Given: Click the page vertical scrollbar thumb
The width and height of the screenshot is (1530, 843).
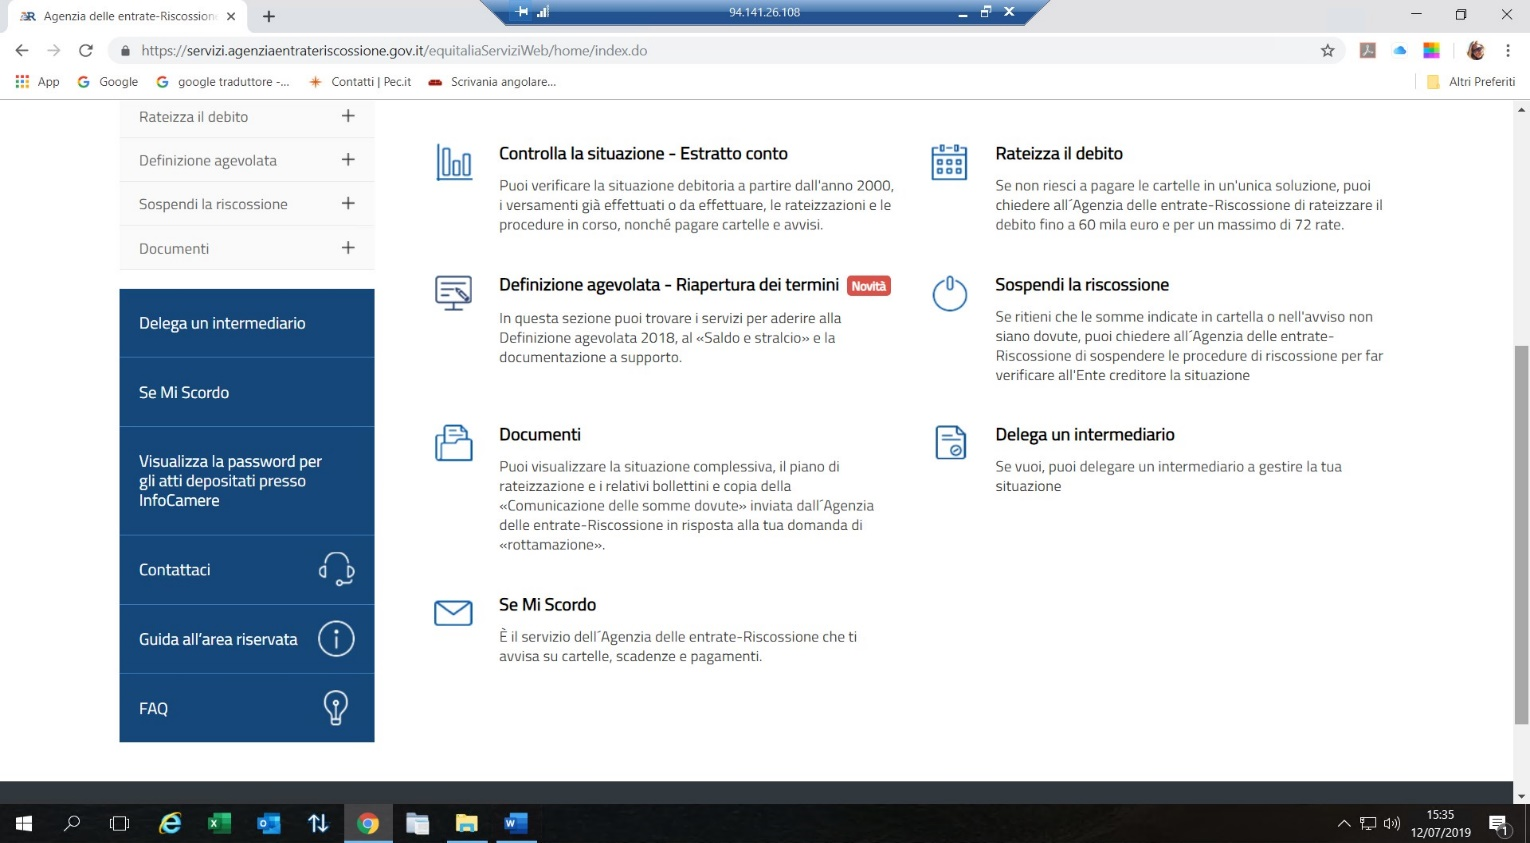Looking at the screenshot, I should [x=1521, y=534].
